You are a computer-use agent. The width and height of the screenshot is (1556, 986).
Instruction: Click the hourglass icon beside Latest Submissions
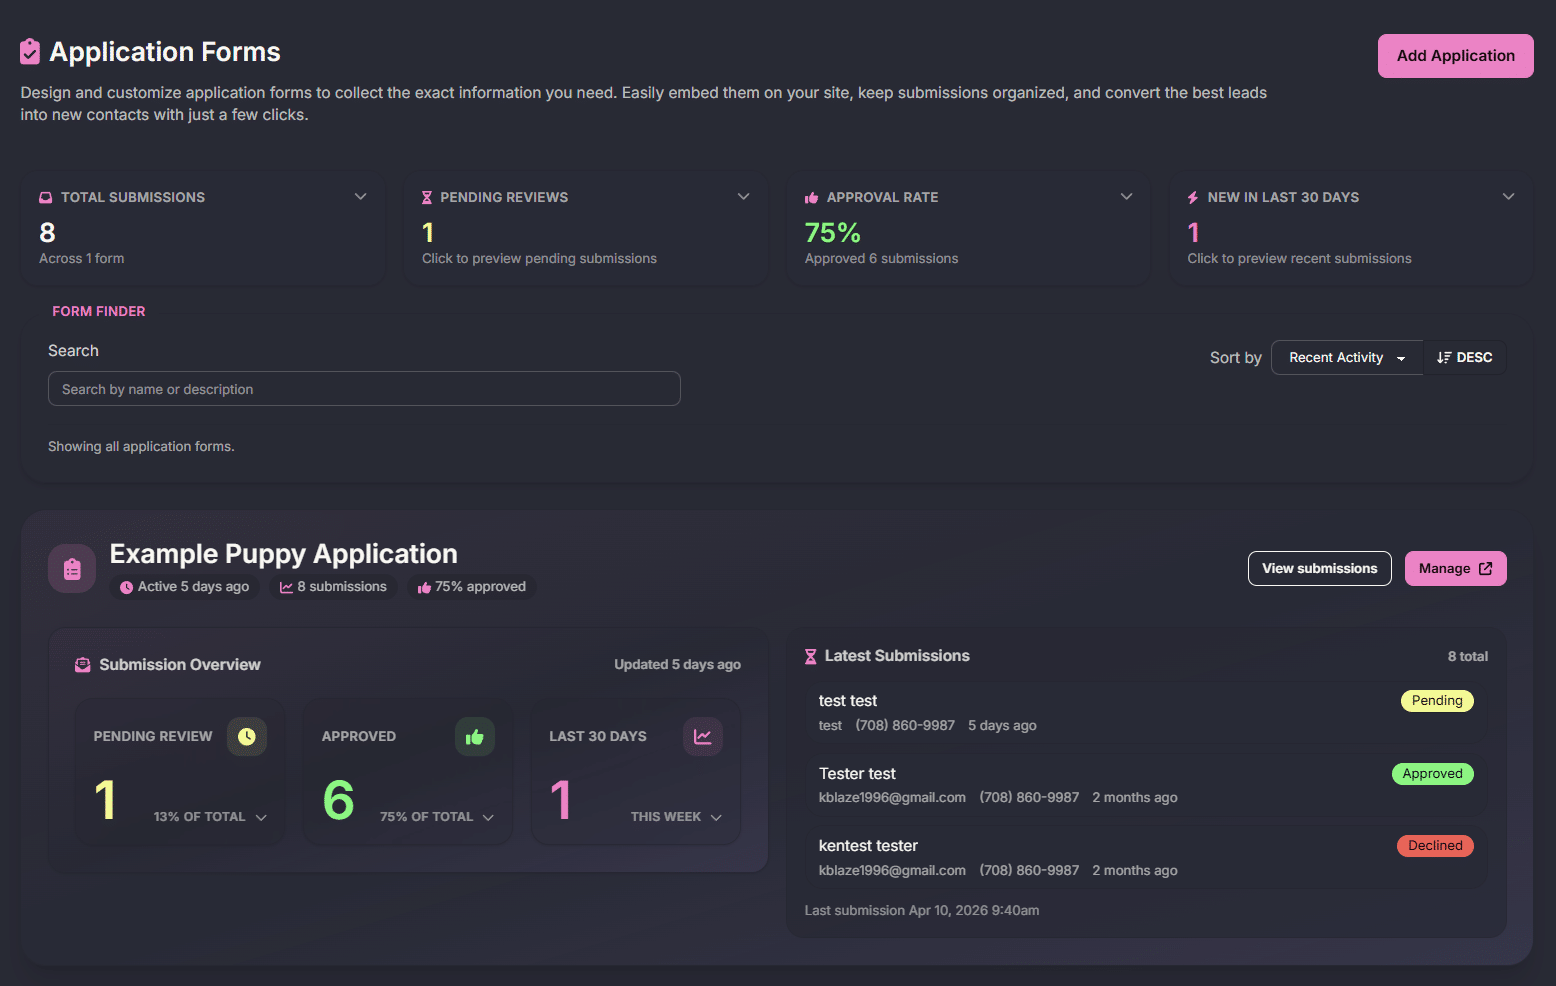point(811,657)
